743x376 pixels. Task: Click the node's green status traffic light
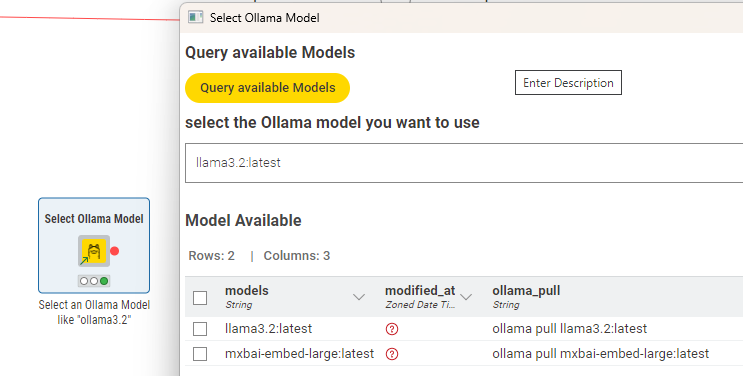click(104, 281)
